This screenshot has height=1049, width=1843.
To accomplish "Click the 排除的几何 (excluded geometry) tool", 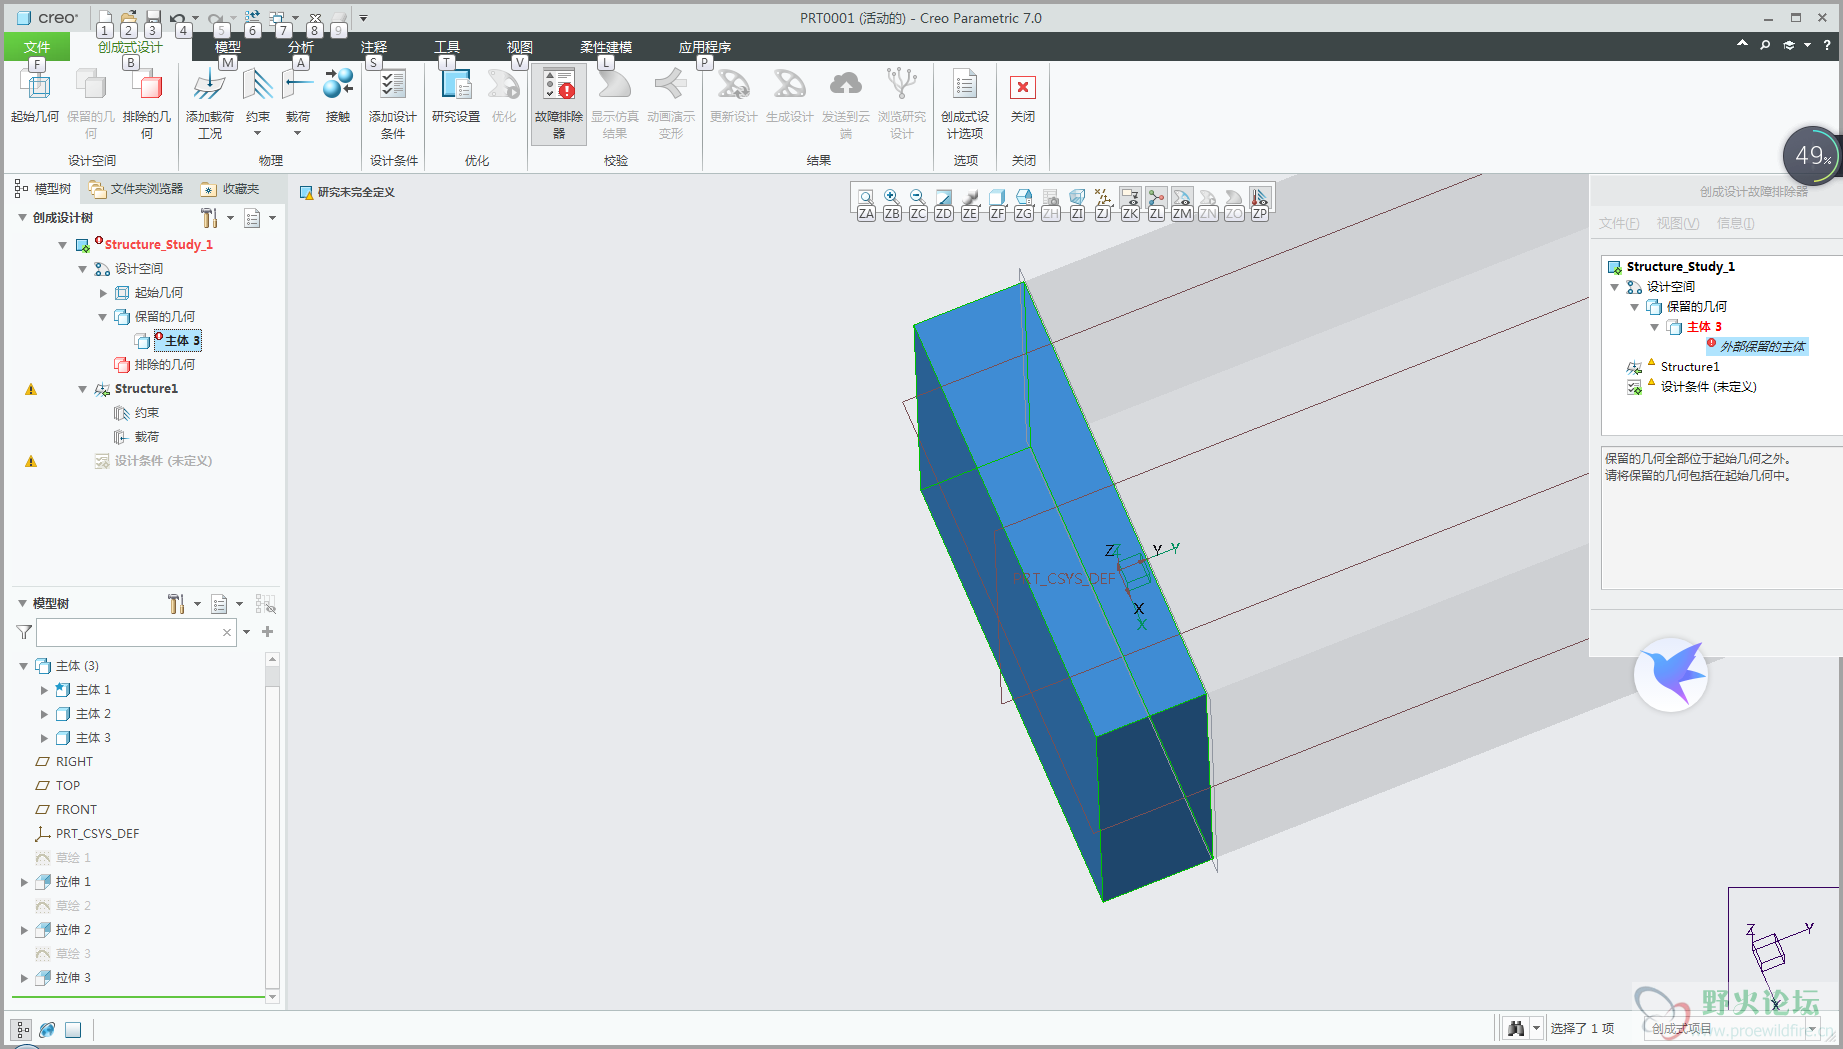I will (147, 105).
